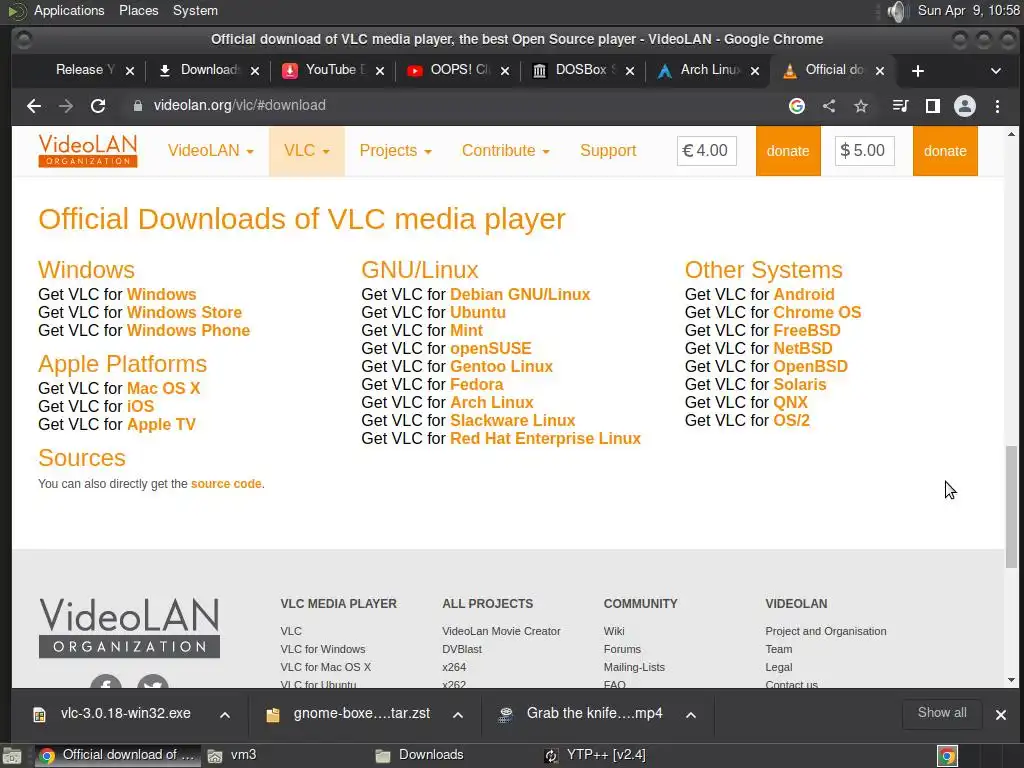Click the show desktop icon in taskbar
Image resolution: width=1024 pixels, height=768 pixels.
point(12,756)
